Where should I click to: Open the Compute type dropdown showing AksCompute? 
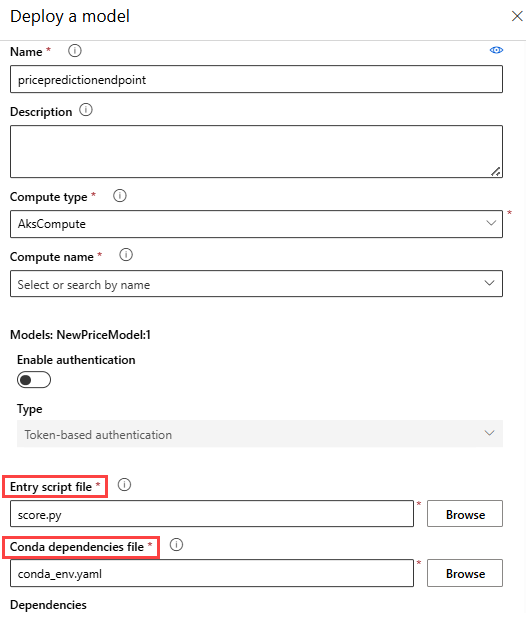[x=256, y=224]
